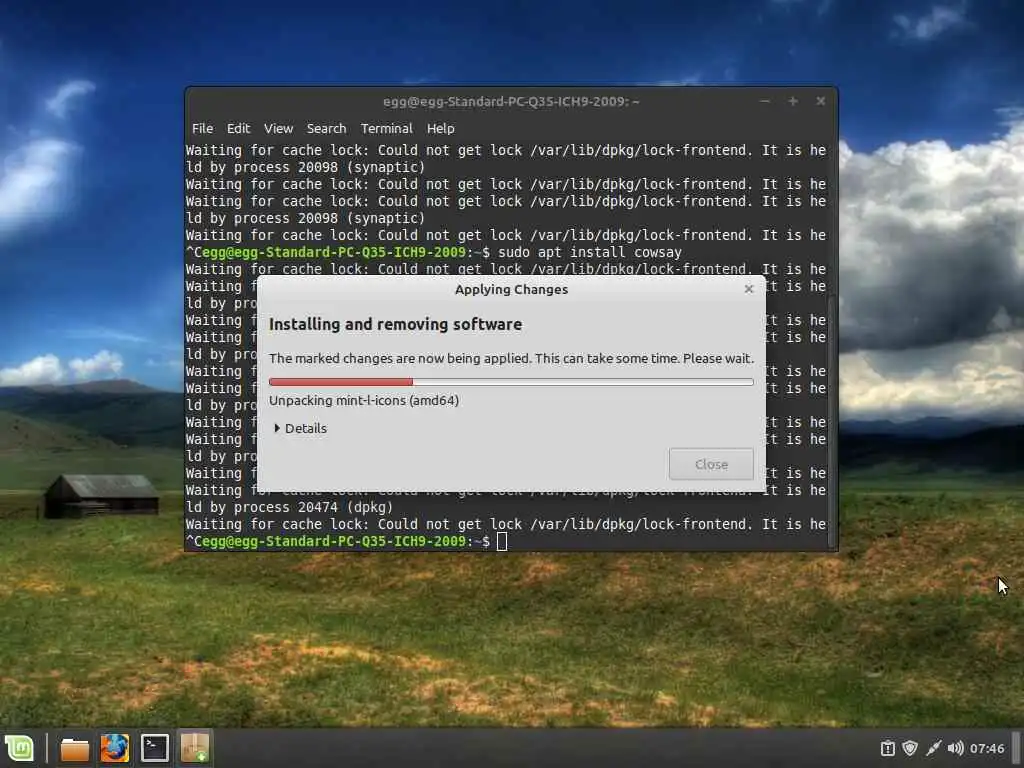1024x768 pixels.
Task: Open the Search menu in the terminal
Action: 327,129
